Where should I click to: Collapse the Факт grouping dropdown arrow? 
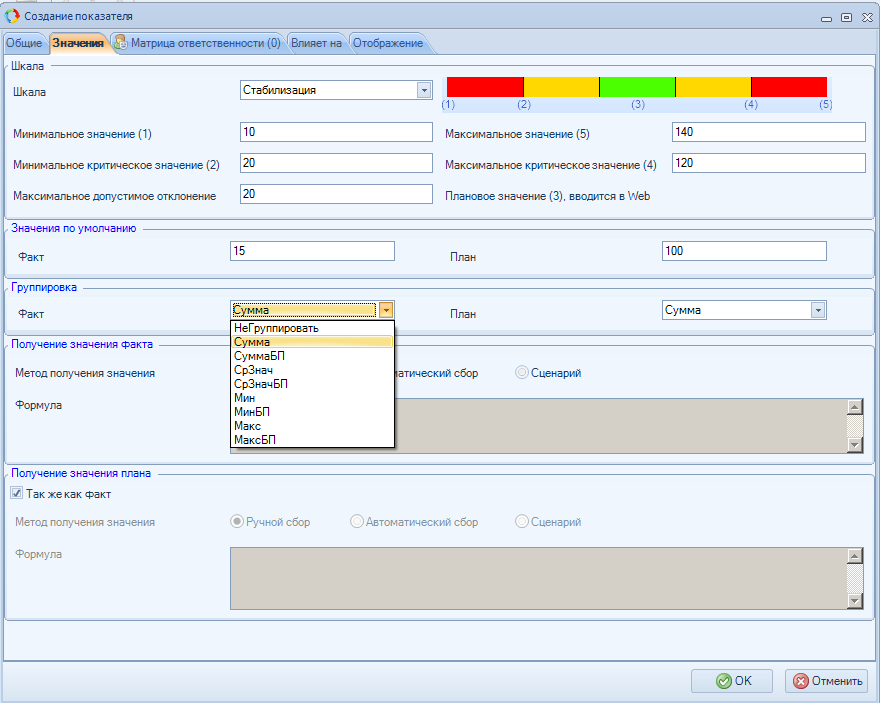(x=386, y=310)
